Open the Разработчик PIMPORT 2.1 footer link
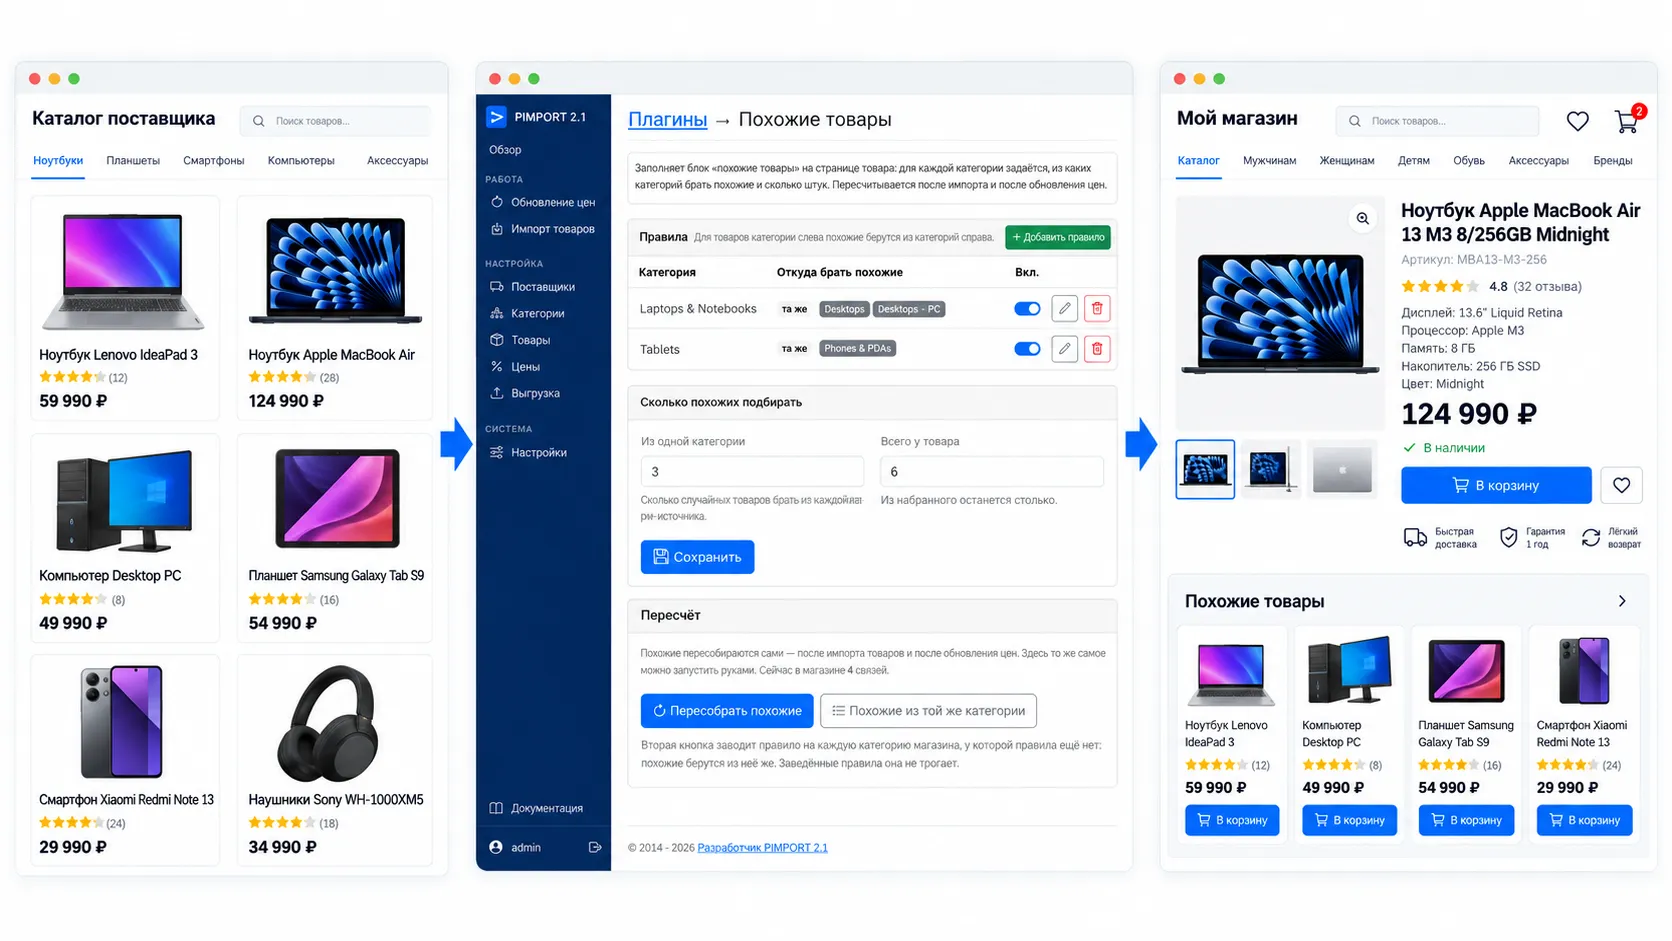This screenshot has width=1672, height=941. 762,848
